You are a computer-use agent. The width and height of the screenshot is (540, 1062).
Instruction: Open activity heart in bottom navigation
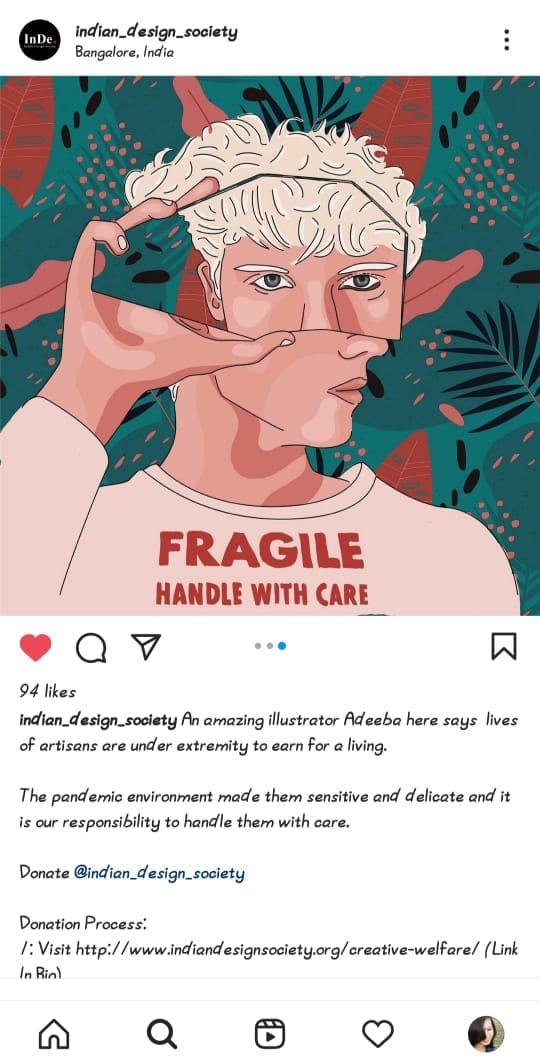[377, 1034]
